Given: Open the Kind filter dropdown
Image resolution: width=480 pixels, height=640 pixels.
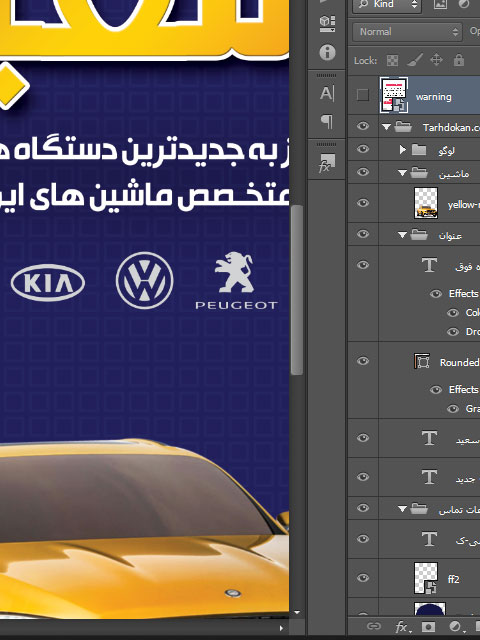Looking at the screenshot, I should [x=386, y=4].
